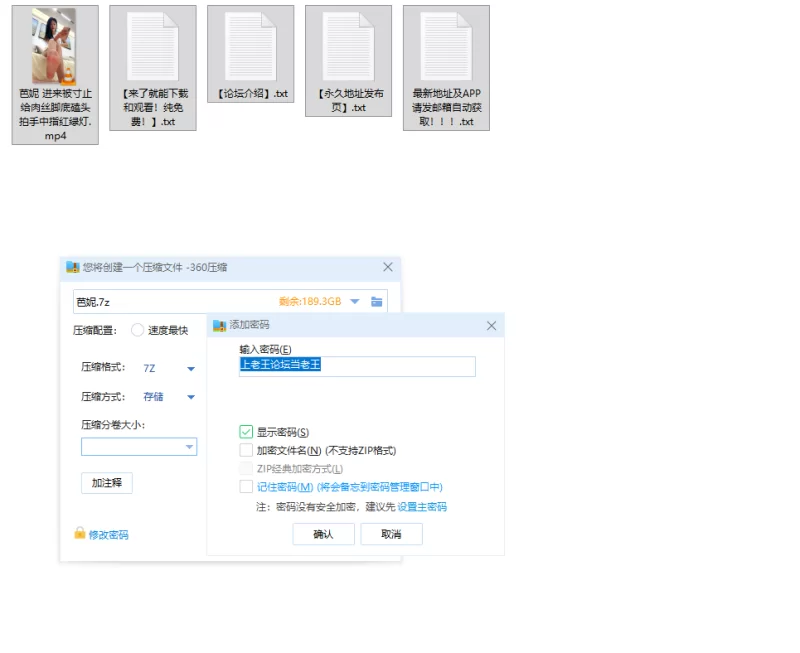Click the 输入密码 text field
The image size is (800, 653).
pyautogui.click(x=357, y=366)
